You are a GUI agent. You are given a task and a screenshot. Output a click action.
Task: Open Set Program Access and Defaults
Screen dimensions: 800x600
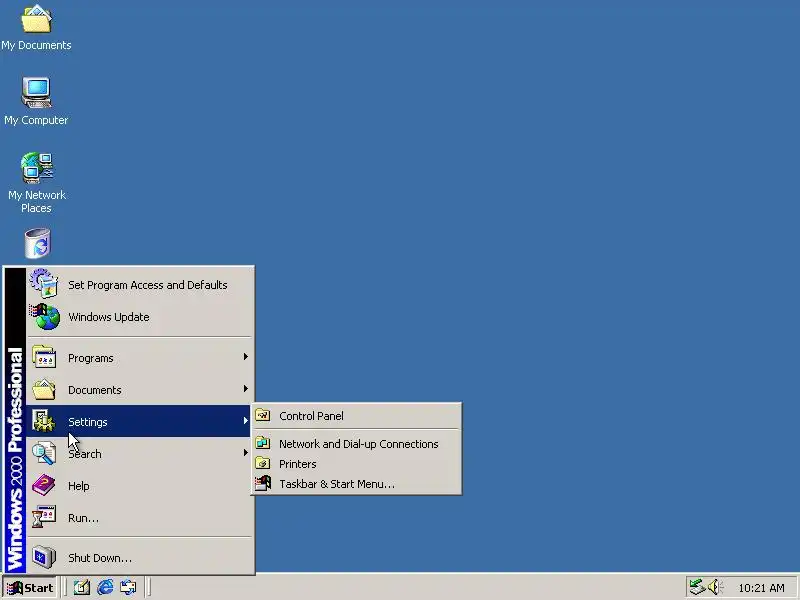click(140, 285)
